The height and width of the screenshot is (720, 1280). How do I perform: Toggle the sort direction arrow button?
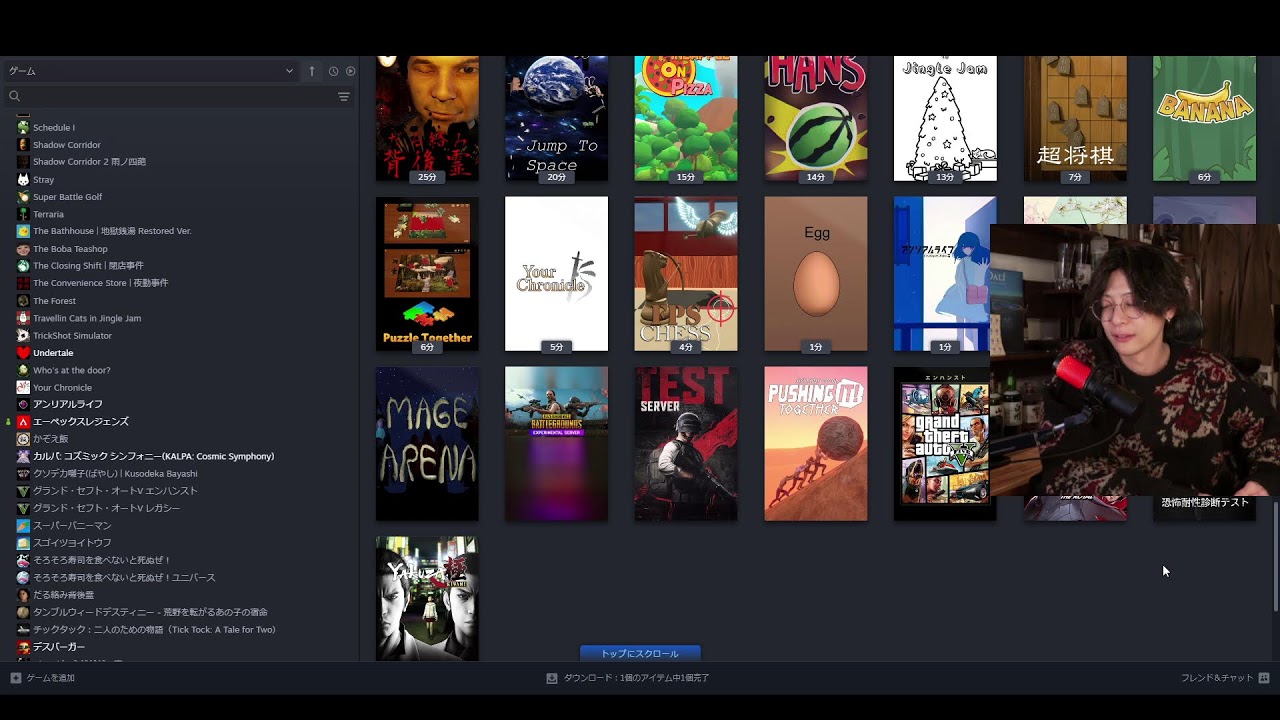[312, 71]
